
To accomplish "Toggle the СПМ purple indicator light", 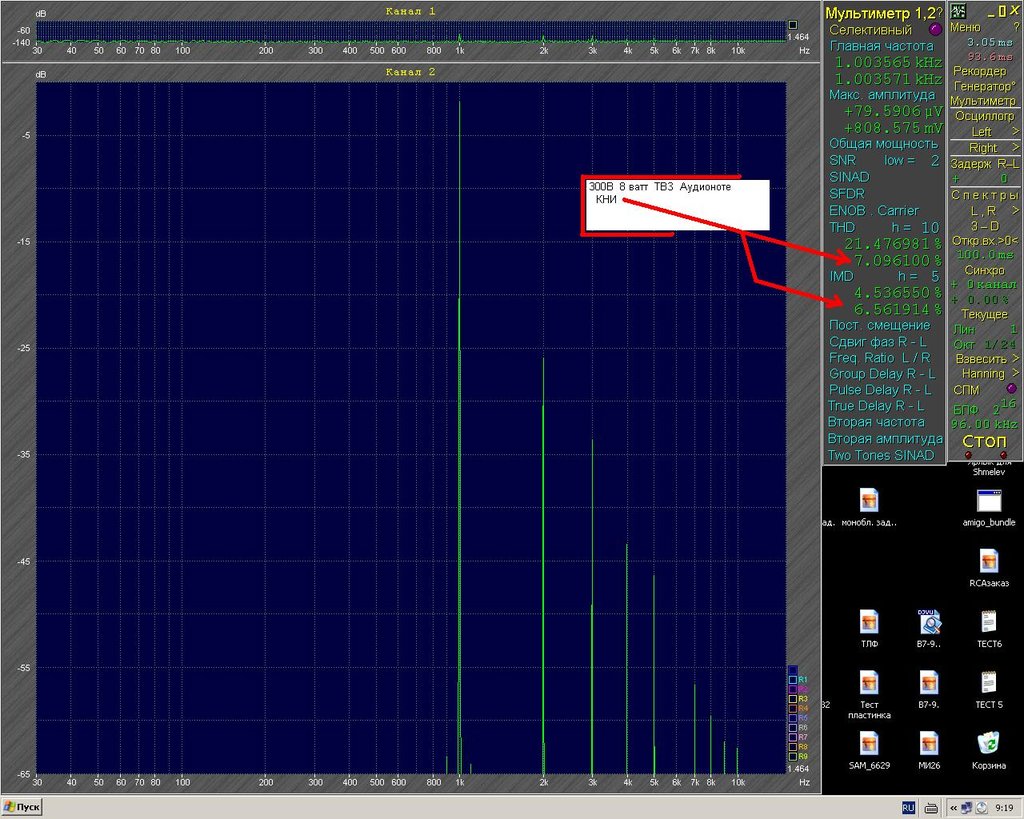I will (1012, 389).
